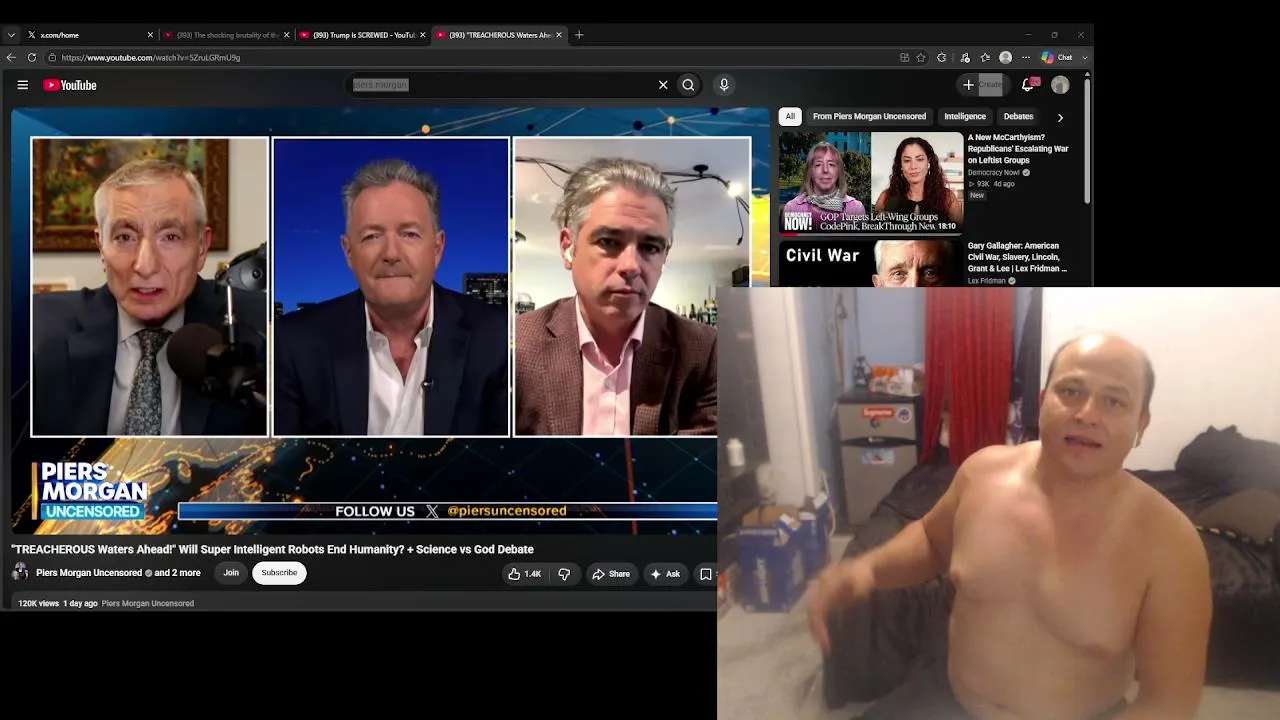Like the video (1.4K thumbs up)

coord(525,574)
